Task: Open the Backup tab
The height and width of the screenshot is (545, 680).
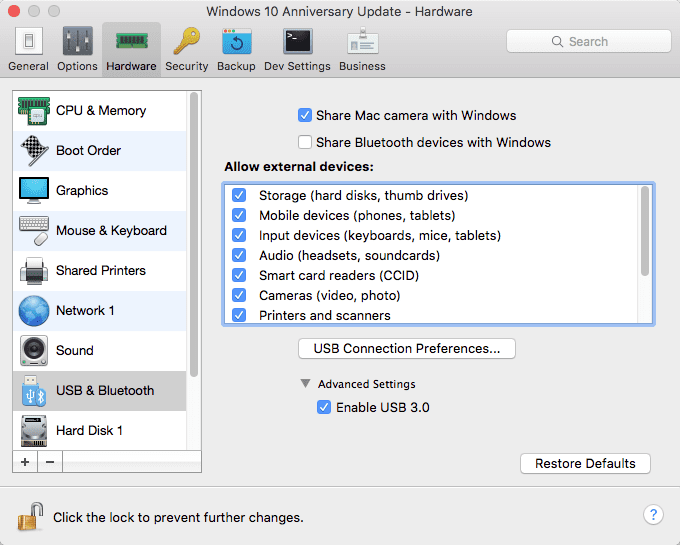Action: tap(236, 49)
